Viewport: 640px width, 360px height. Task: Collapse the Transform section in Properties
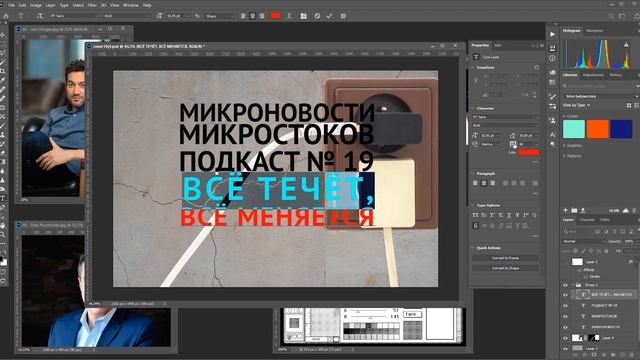coord(473,67)
